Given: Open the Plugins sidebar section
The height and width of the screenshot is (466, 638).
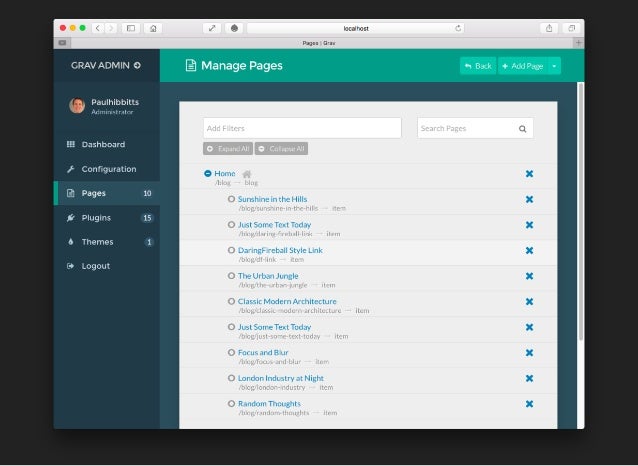Looking at the screenshot, I should click(x=107, y=218).
